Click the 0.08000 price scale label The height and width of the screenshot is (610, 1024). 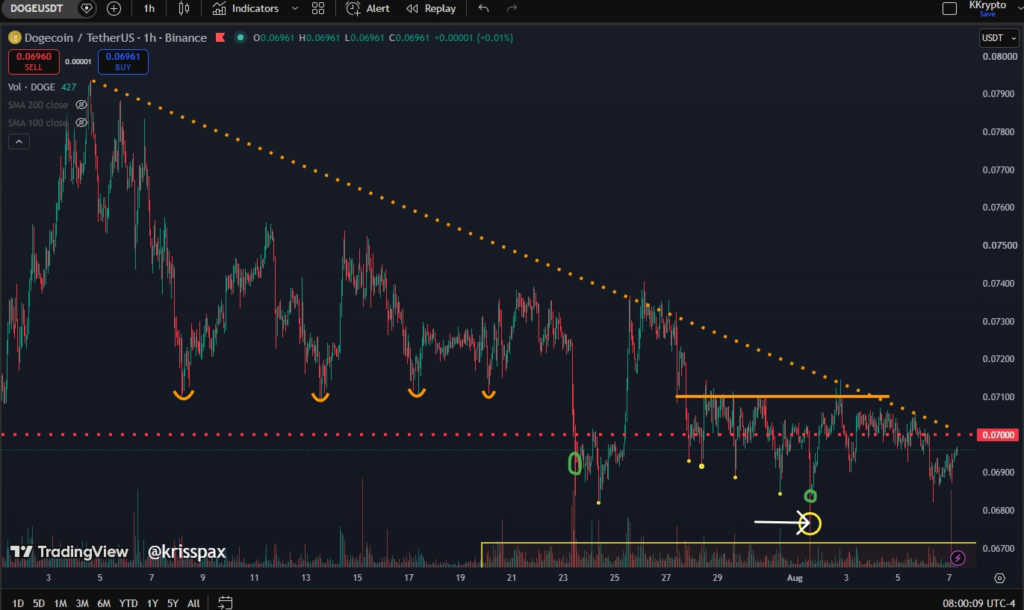point(999,56)
